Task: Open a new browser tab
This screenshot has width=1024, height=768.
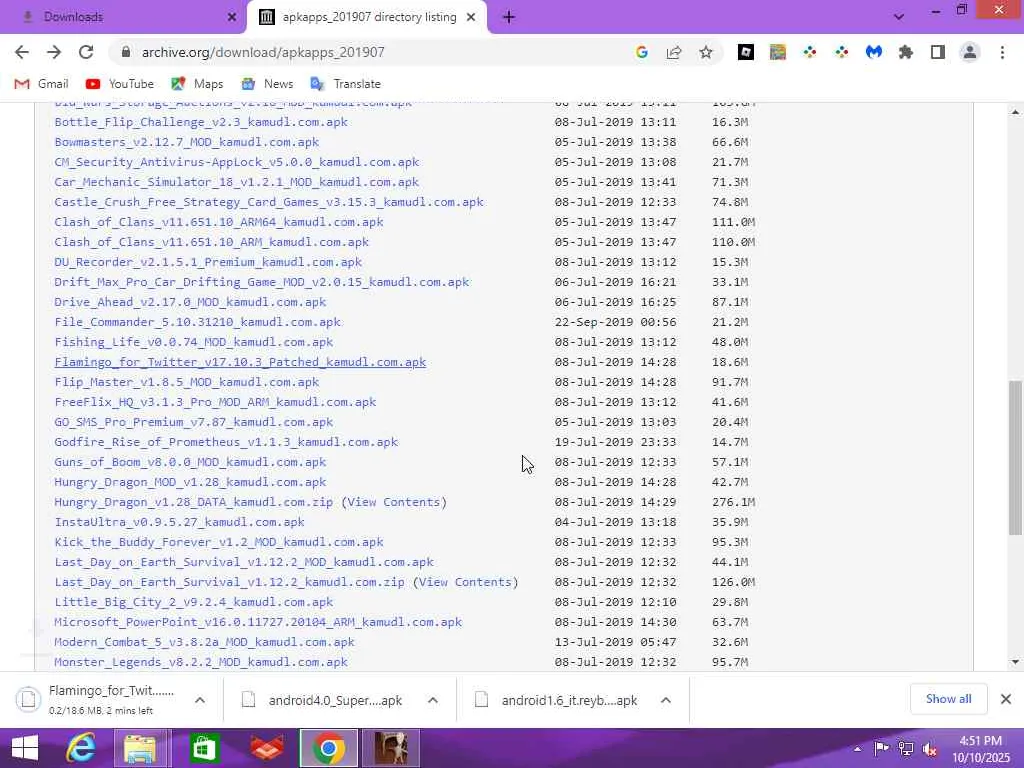Action: (509, 18)
